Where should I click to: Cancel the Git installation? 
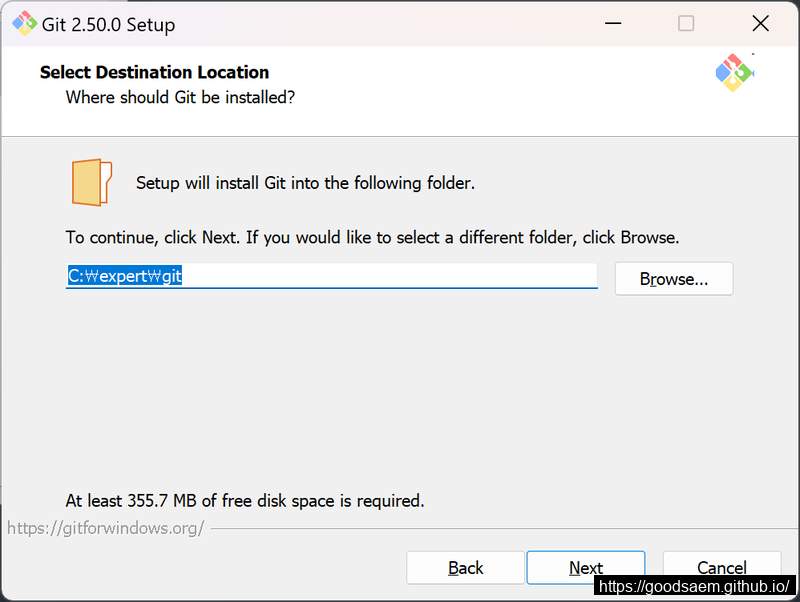click(x=721, y=567)
